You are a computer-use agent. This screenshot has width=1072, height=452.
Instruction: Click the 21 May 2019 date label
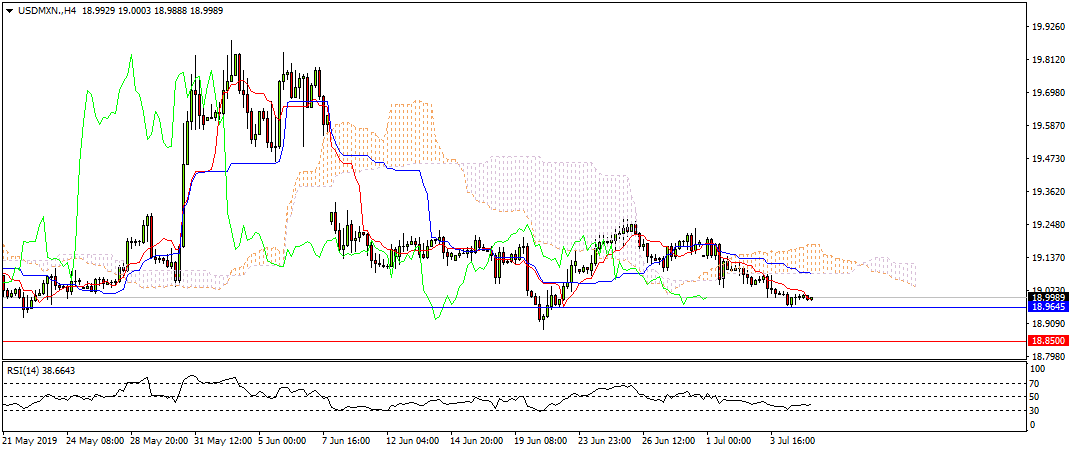click(x=30, y=440)
